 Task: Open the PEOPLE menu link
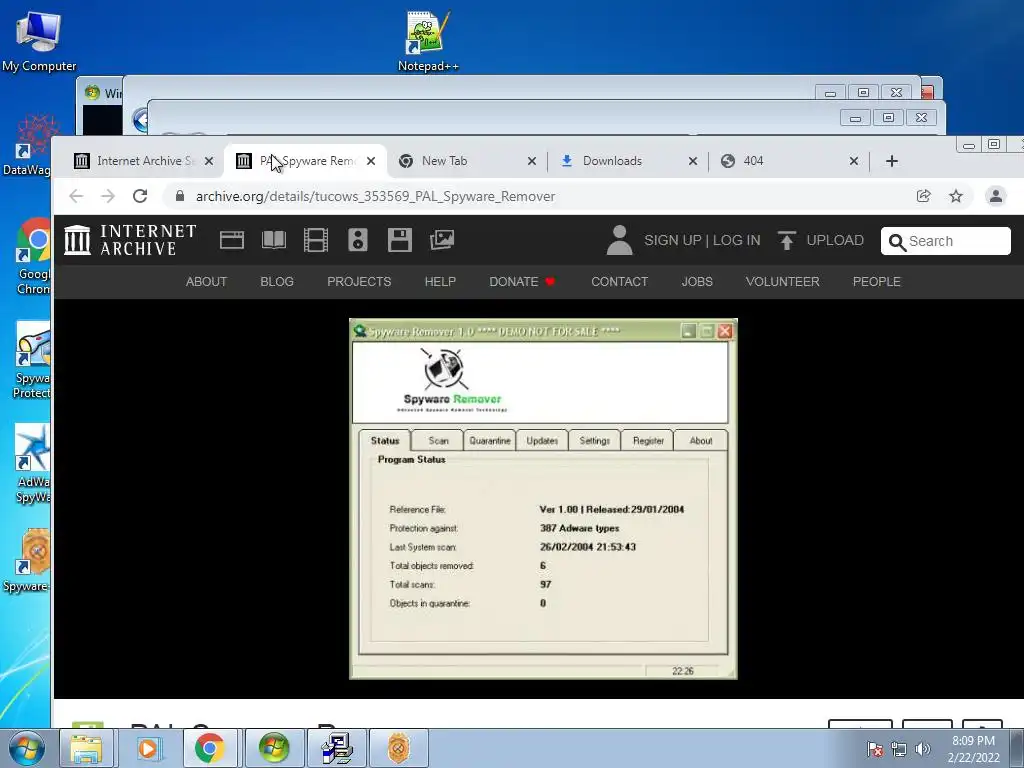coord(876,281)
